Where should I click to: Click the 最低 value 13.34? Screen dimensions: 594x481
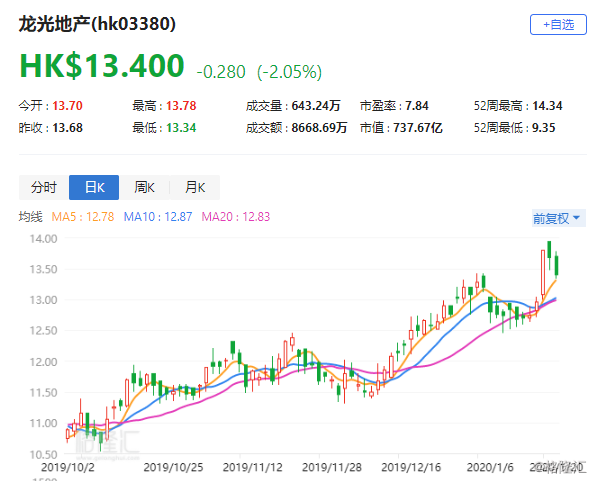[181, 128]
